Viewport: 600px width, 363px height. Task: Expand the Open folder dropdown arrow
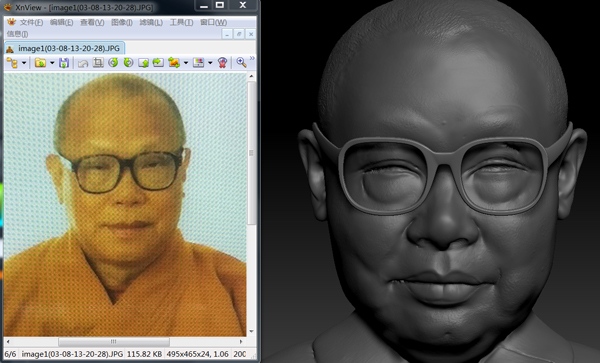click(52, 63)
